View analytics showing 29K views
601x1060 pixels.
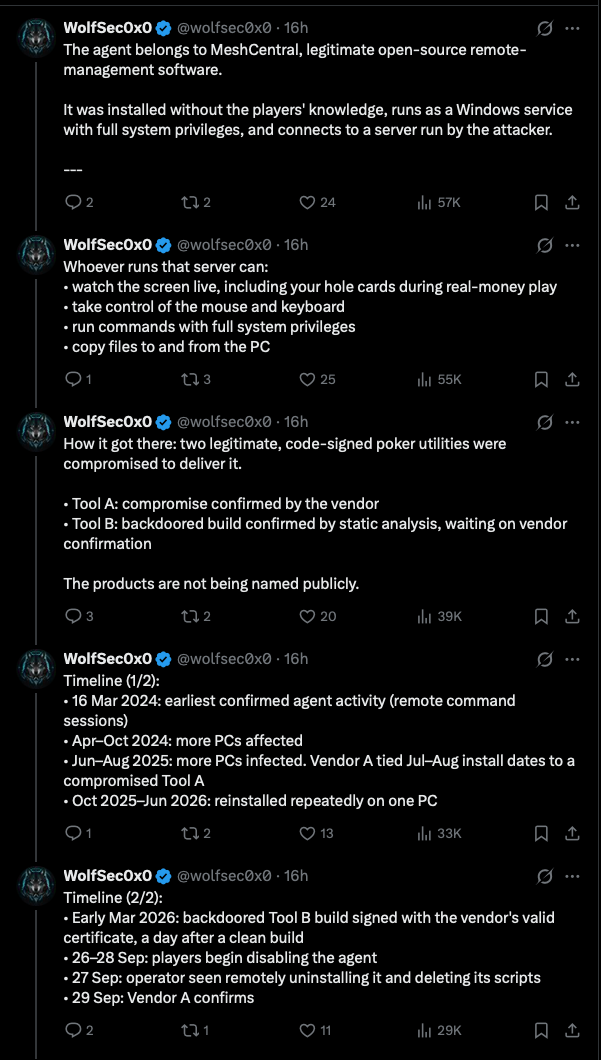(439, 1030)
